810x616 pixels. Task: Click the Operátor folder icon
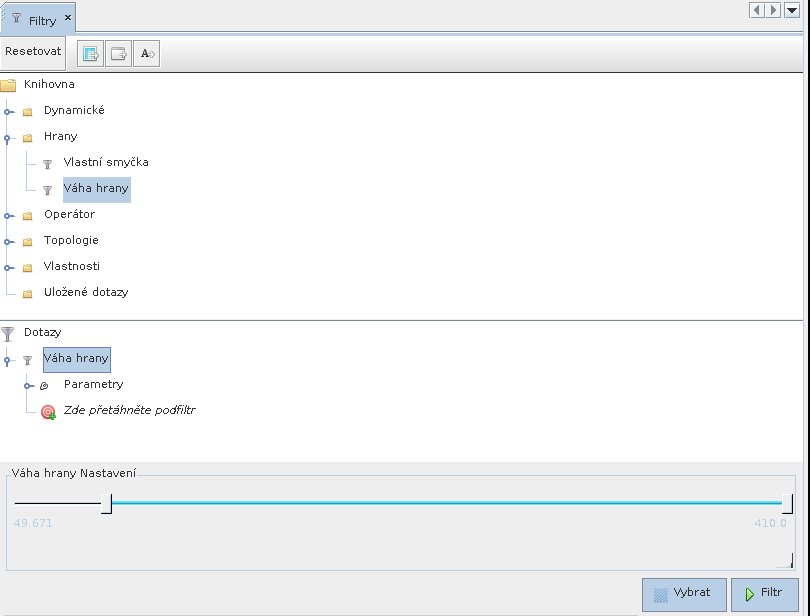tap(27, 216)
